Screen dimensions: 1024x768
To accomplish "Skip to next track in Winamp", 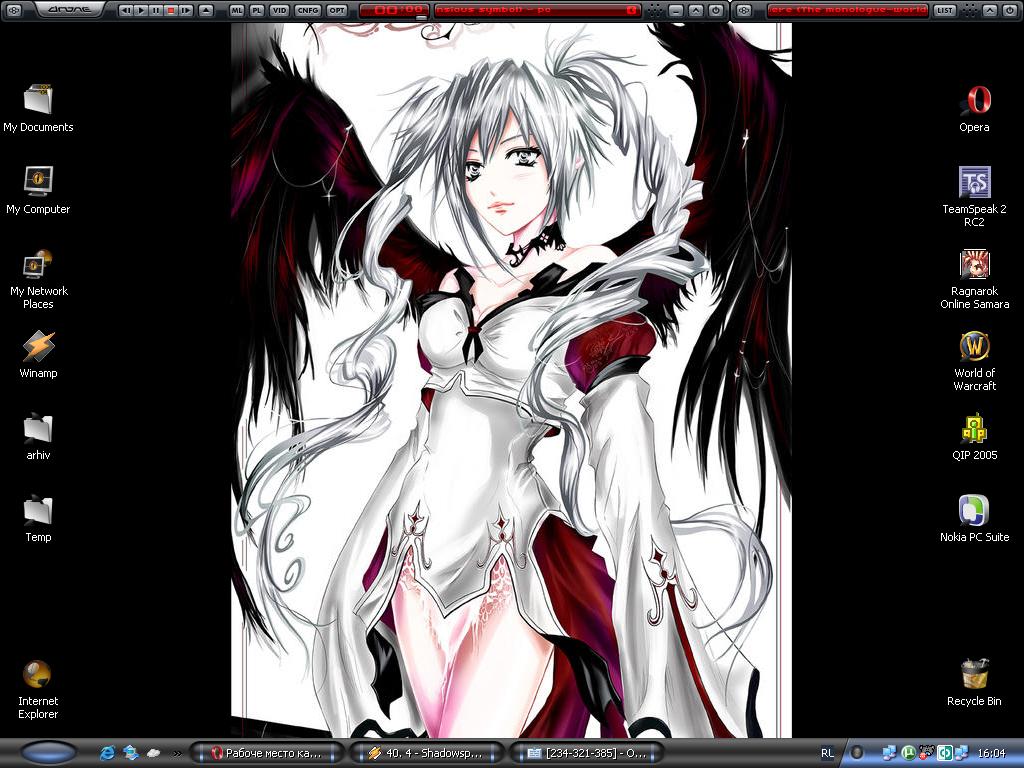I will [185, 10].
